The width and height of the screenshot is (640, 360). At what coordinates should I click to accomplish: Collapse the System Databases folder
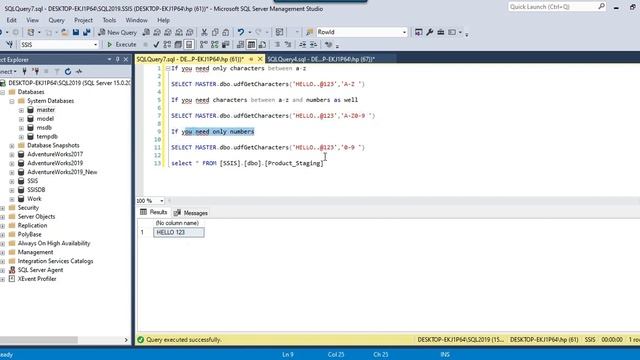click(x=12, y=101)
